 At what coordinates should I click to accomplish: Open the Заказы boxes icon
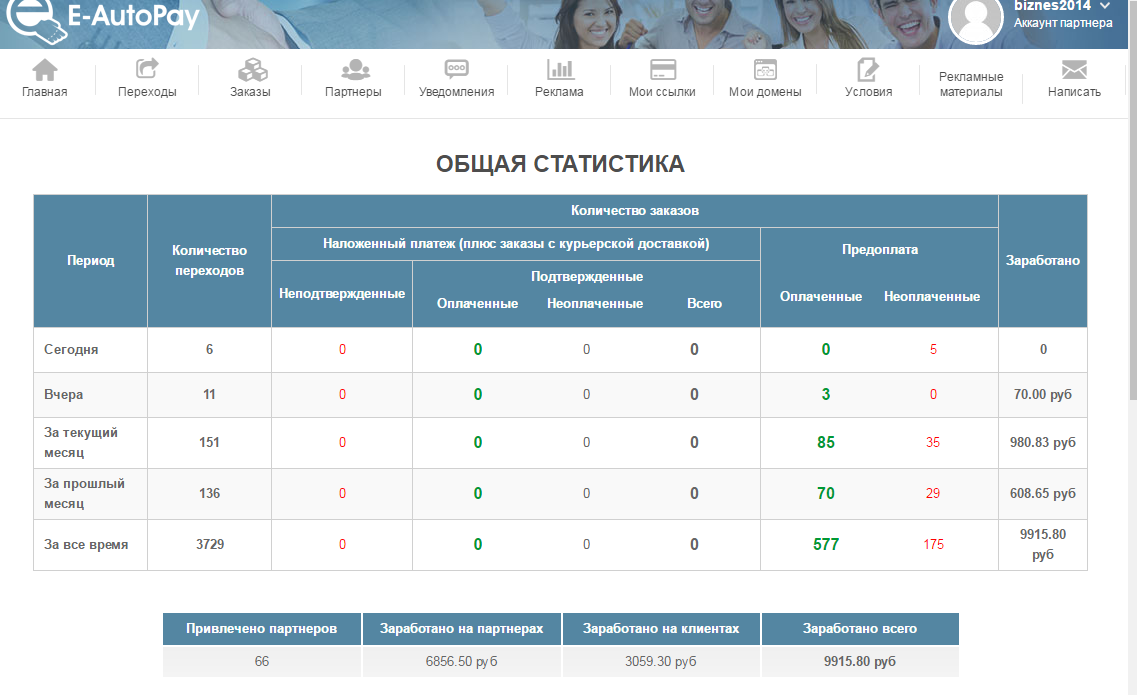250,69
